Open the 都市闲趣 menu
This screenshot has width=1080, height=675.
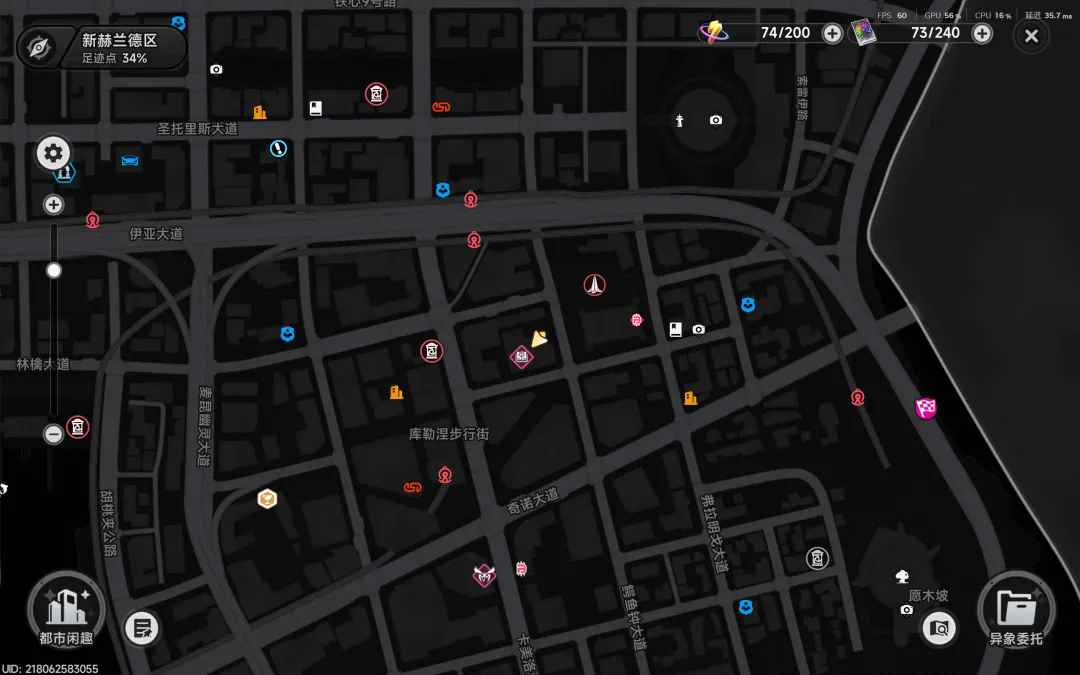[66, 610]
